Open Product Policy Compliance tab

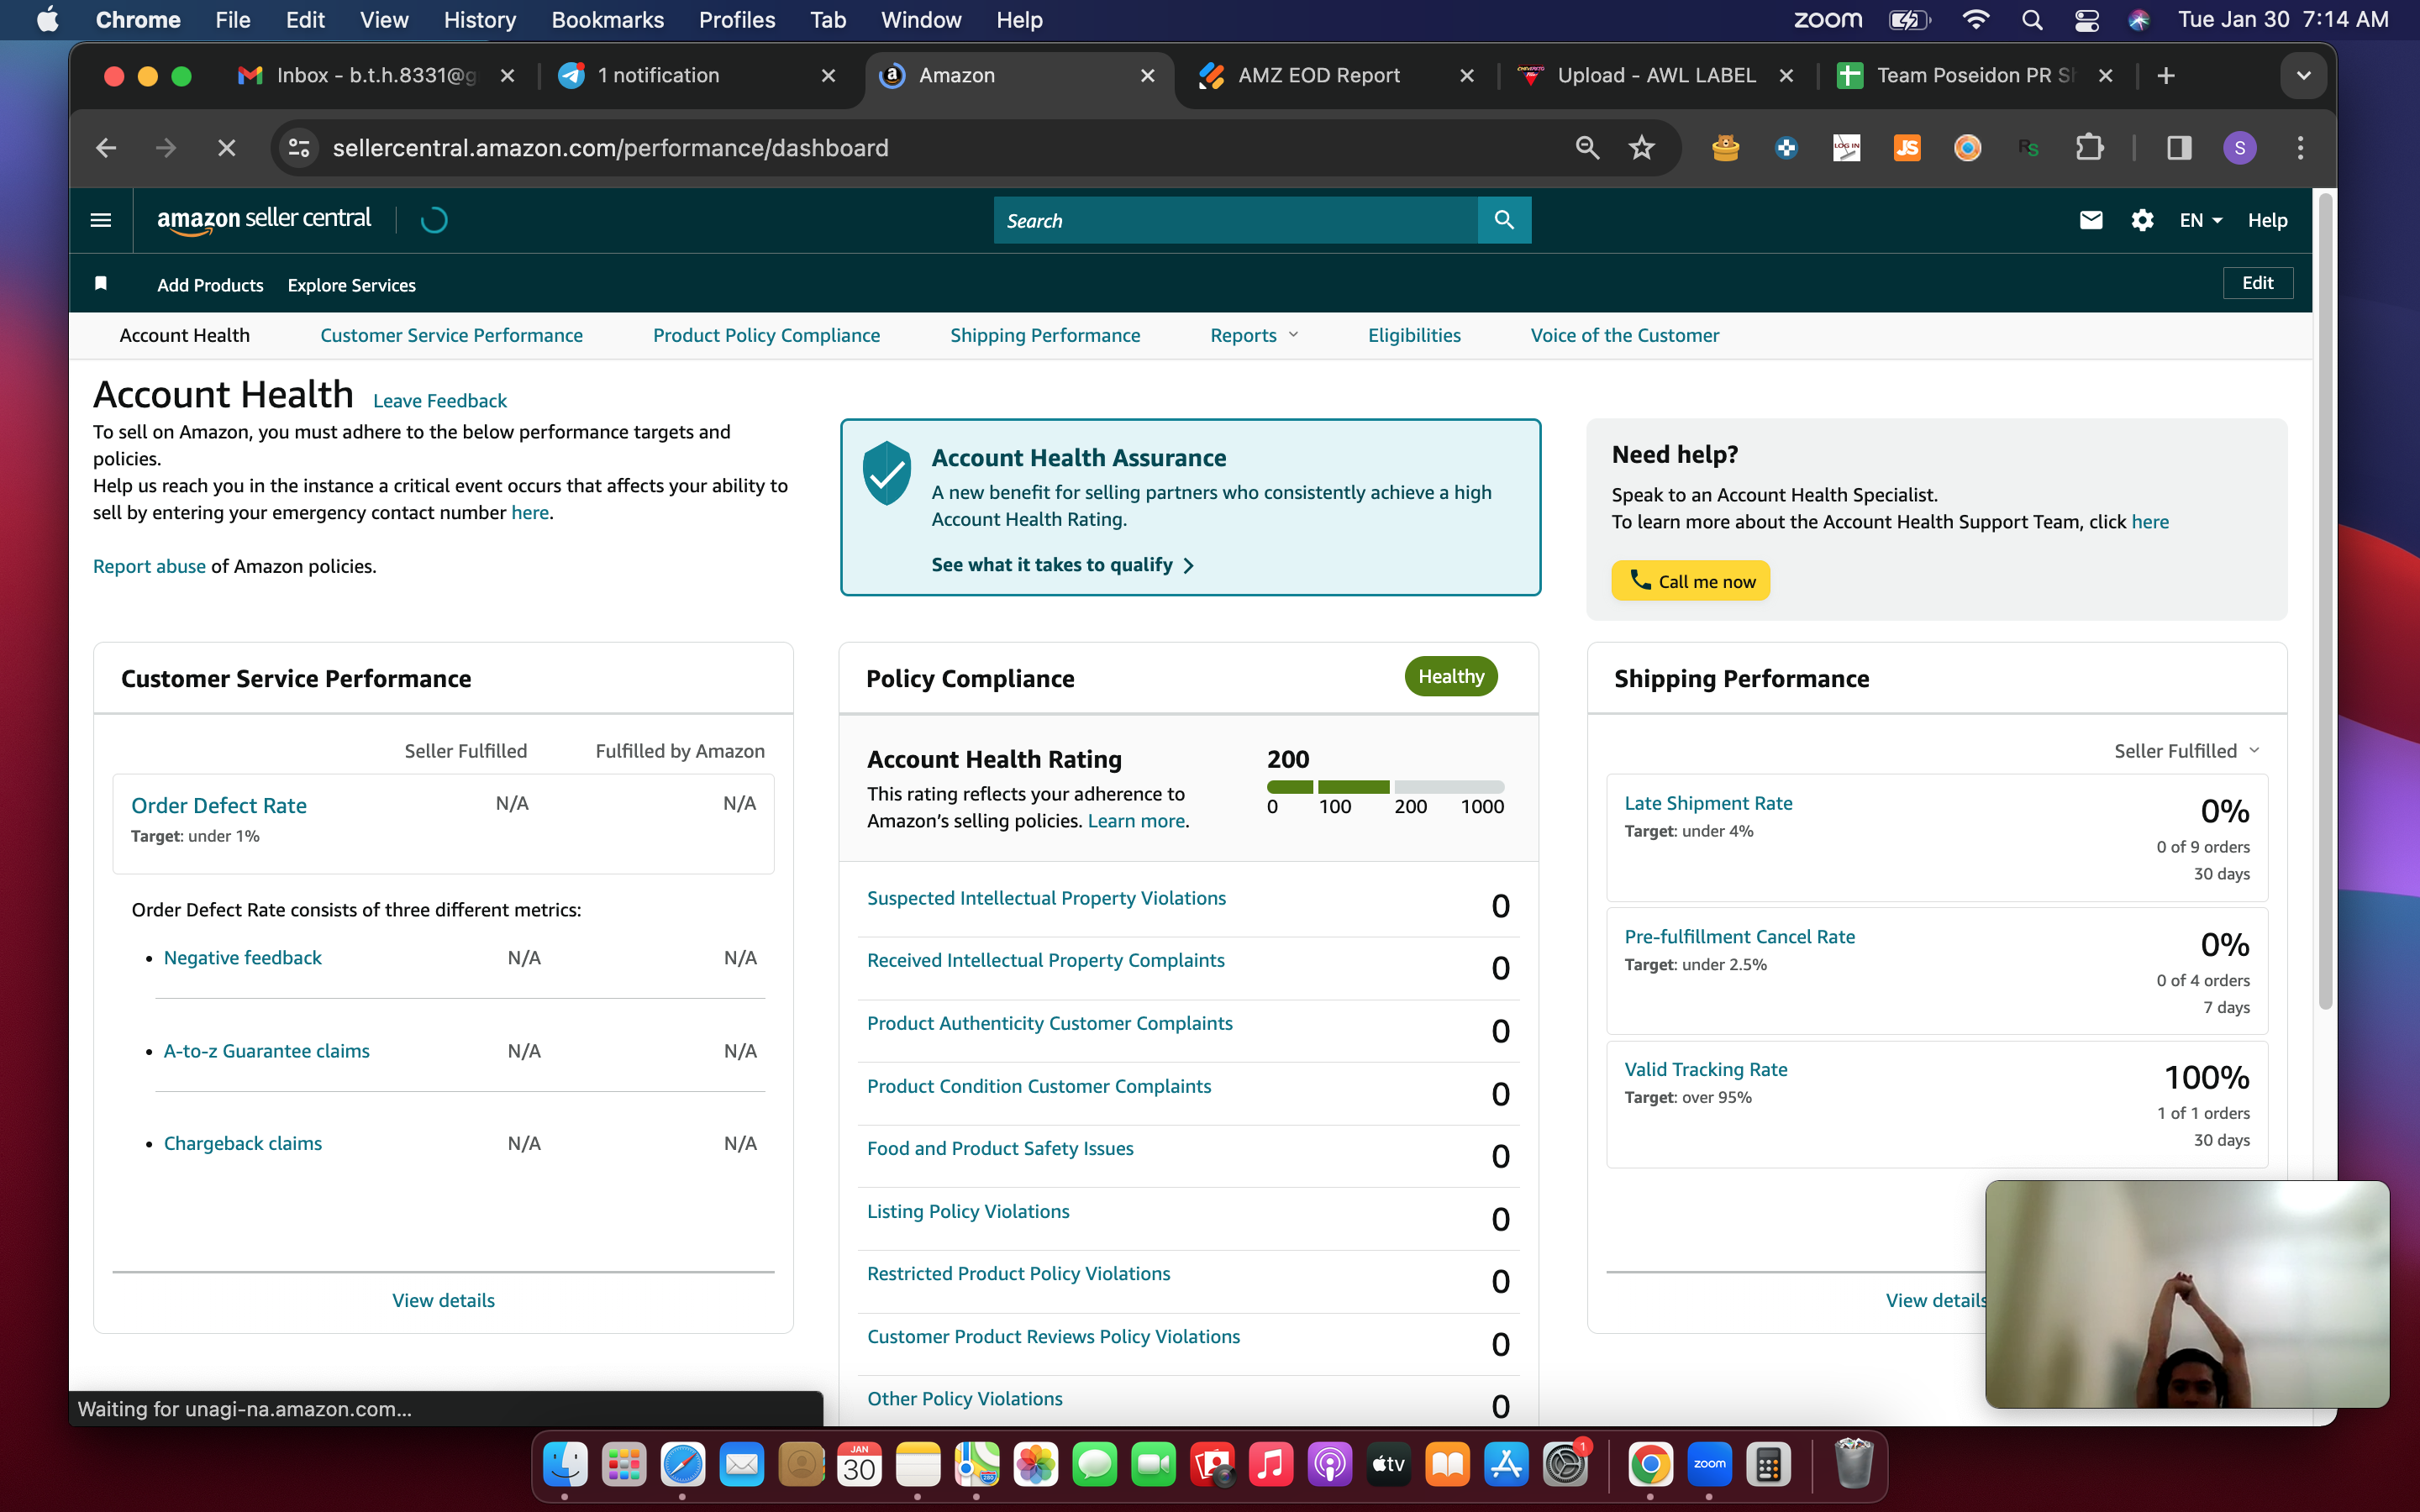pos(766,335)
